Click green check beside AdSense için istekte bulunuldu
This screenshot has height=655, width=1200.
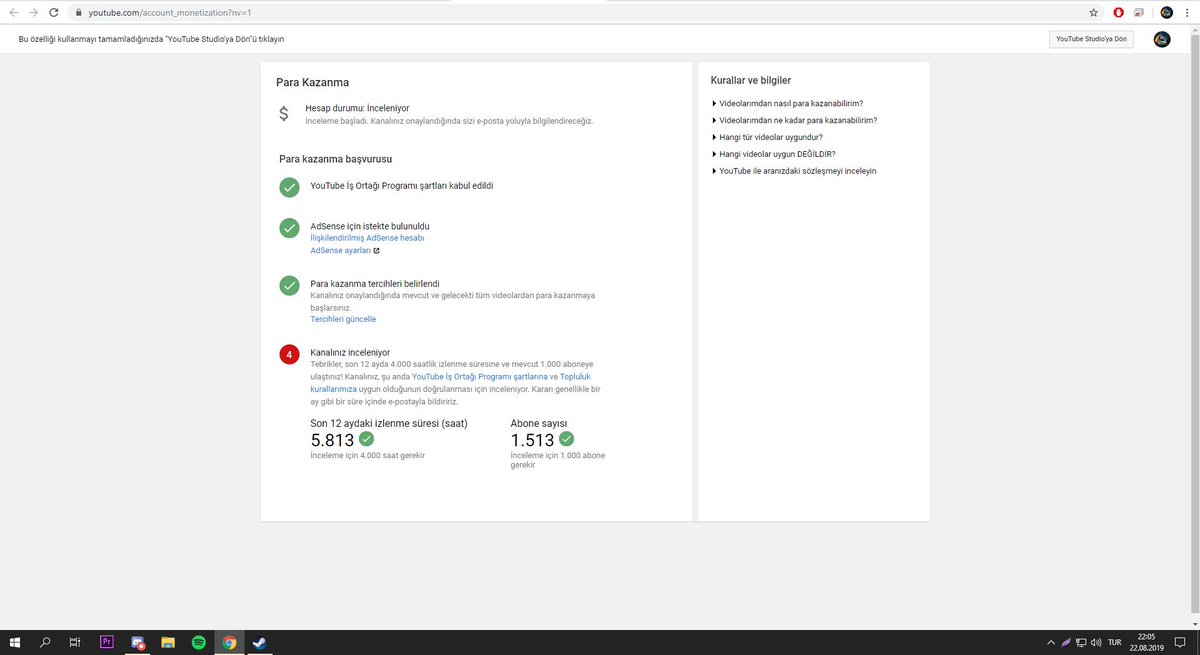[289, 228]
